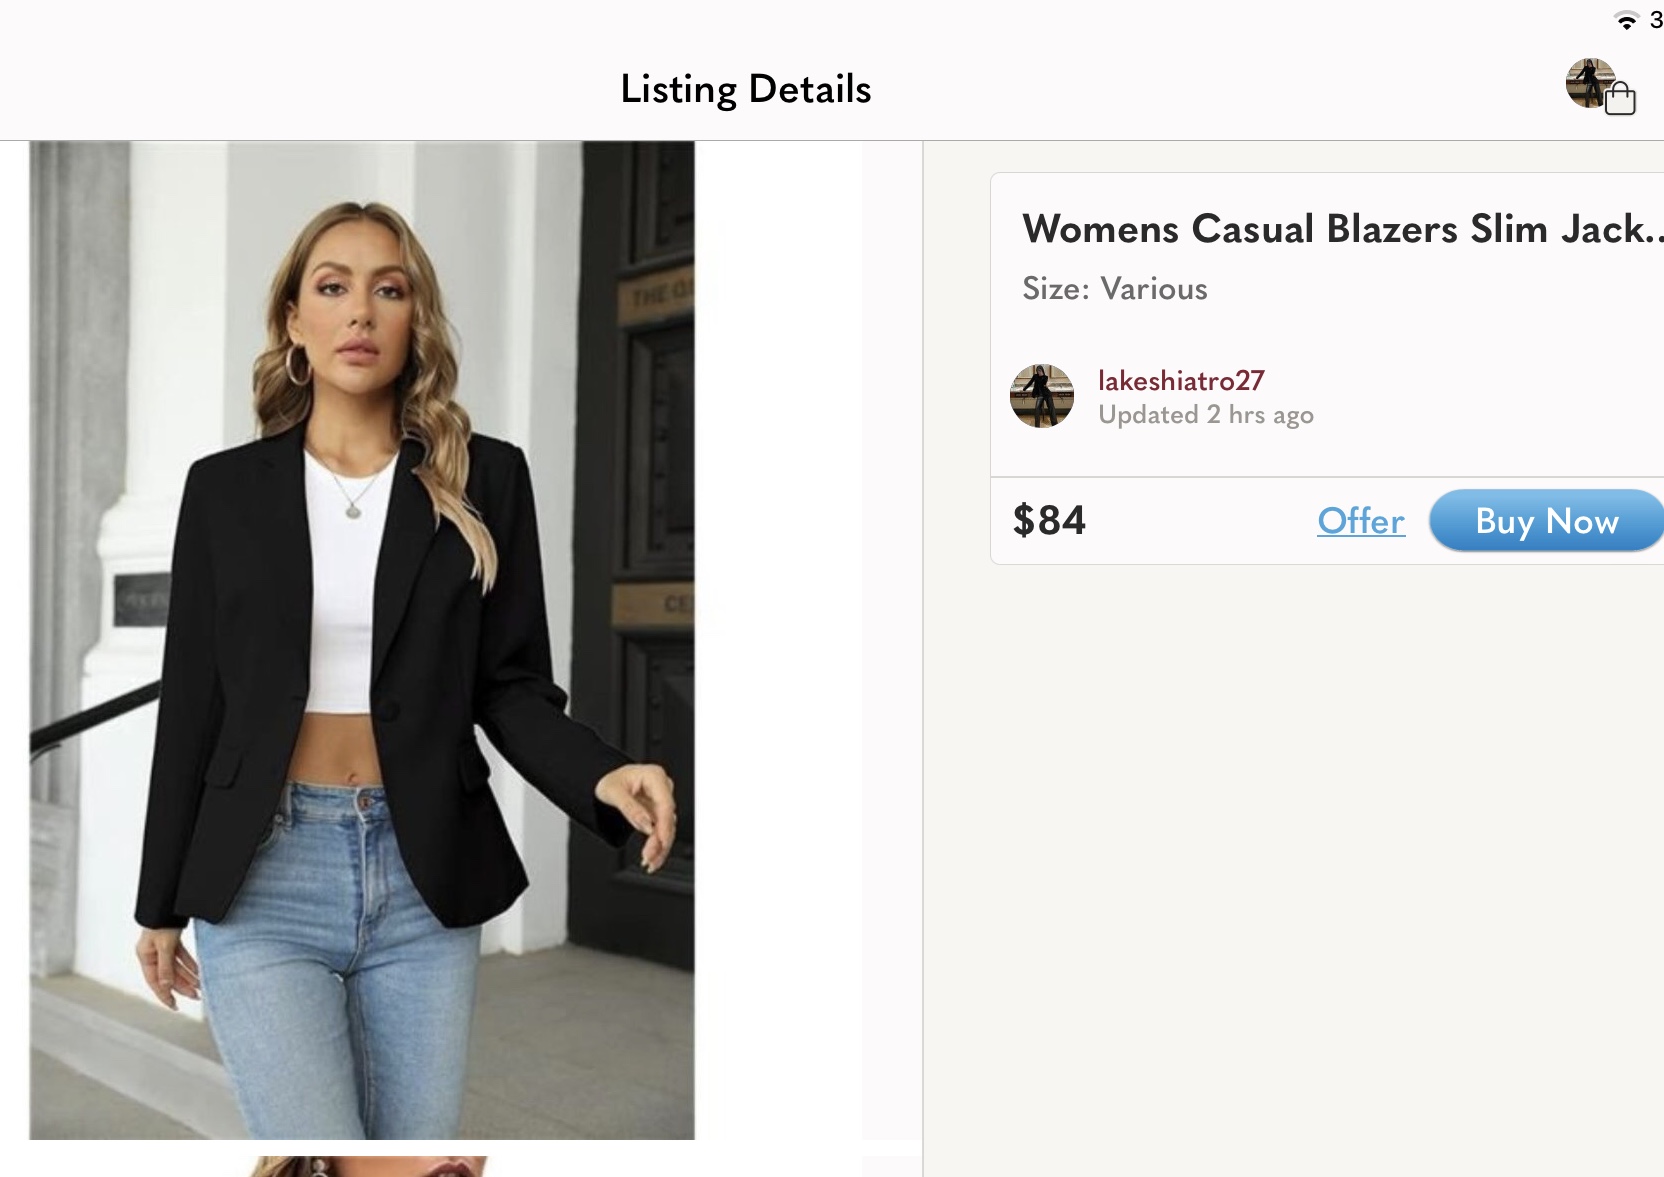
Task: Click the gold hoop earring in photo
Action: click(298, 364)
